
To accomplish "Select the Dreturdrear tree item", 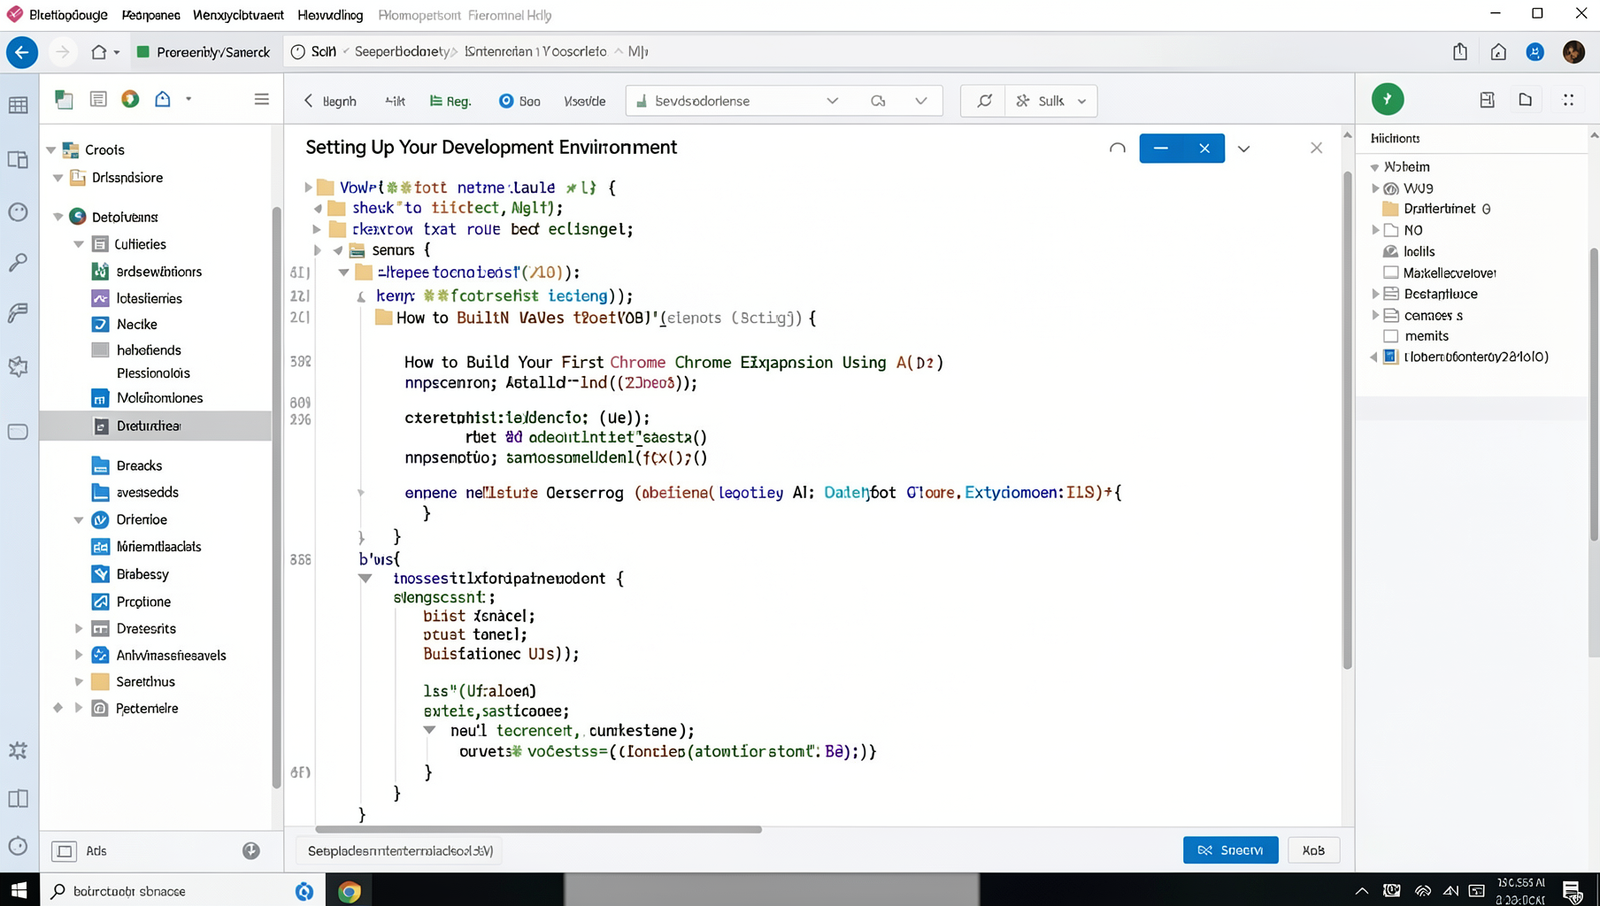I will pos(155,426).
